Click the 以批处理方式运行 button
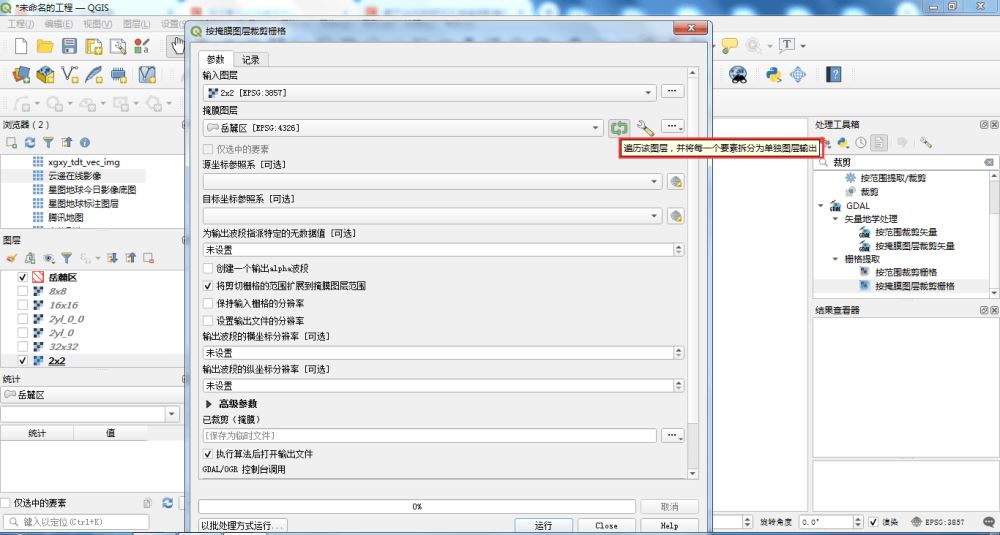Screen dimensions: 1000x535 pos(243,525)
